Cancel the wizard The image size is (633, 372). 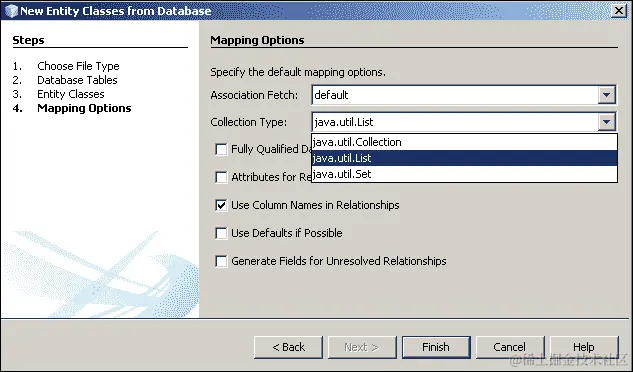pos(510,347)
